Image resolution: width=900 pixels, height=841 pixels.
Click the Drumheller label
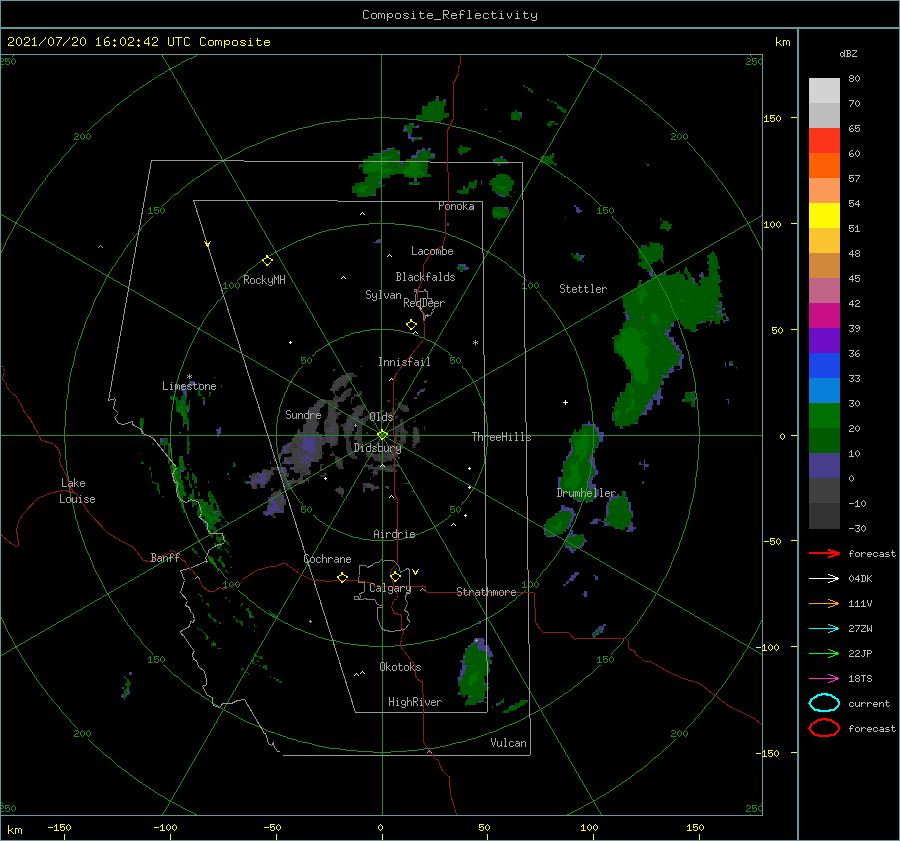tap(586, 493)
